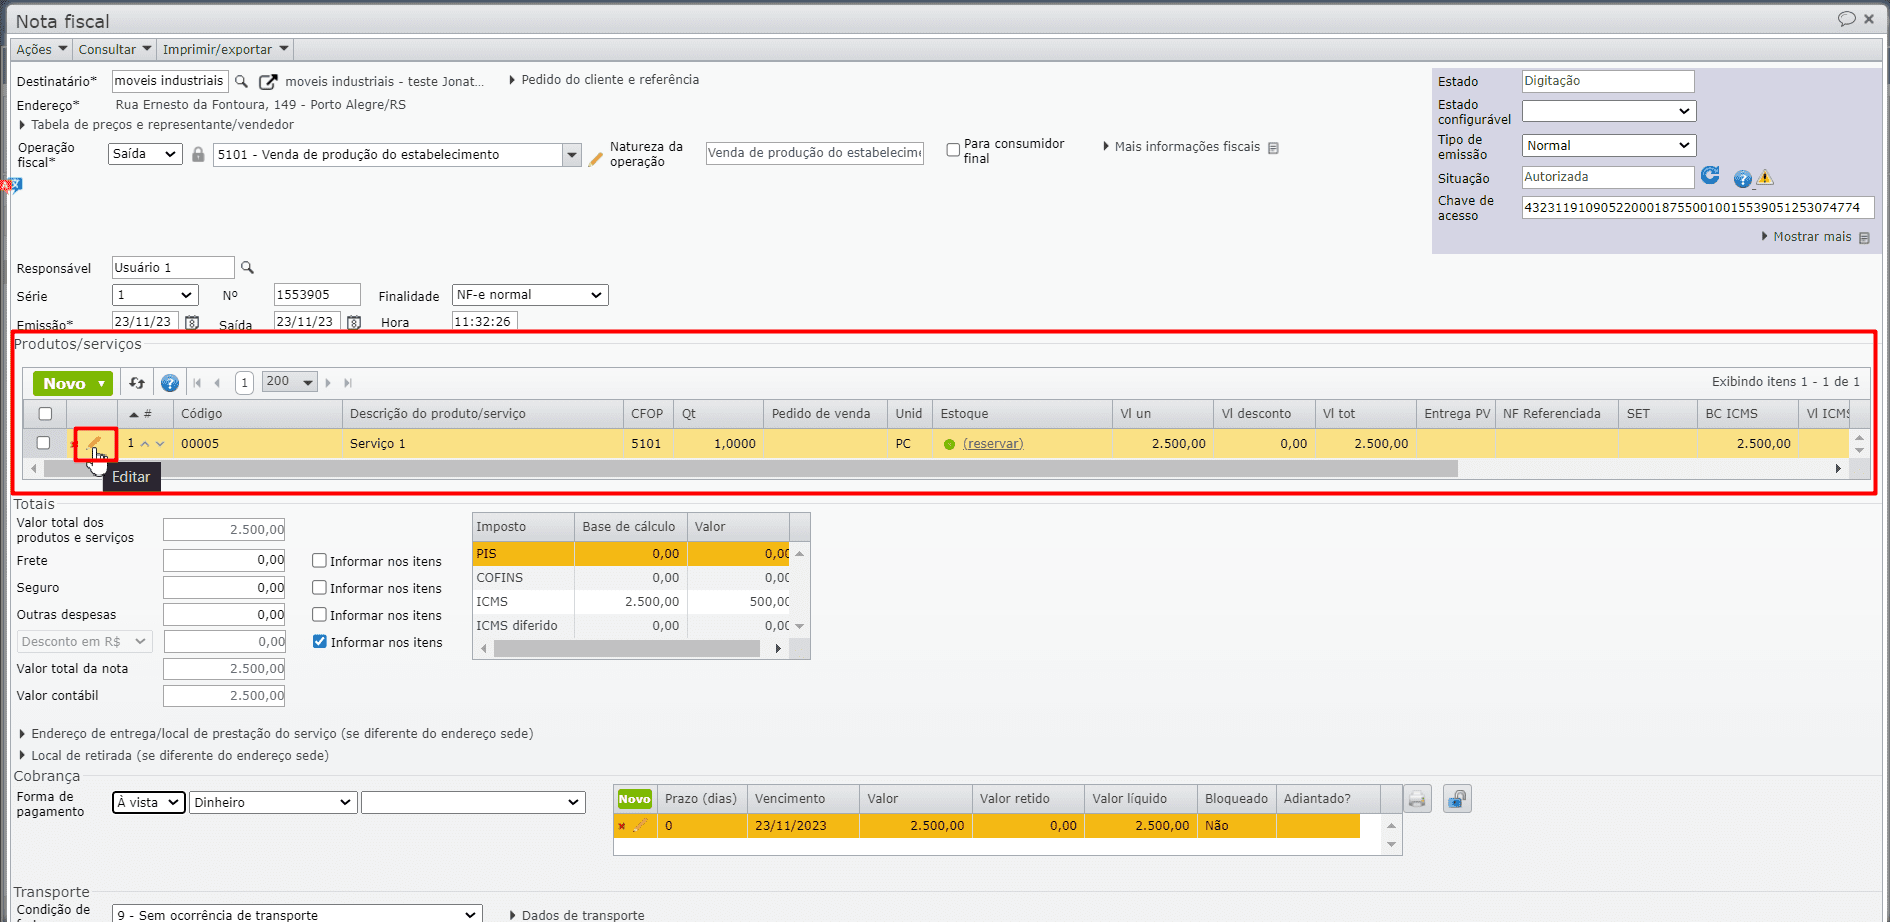Click the Chave de acesso field

click(x=1698, y=208)
